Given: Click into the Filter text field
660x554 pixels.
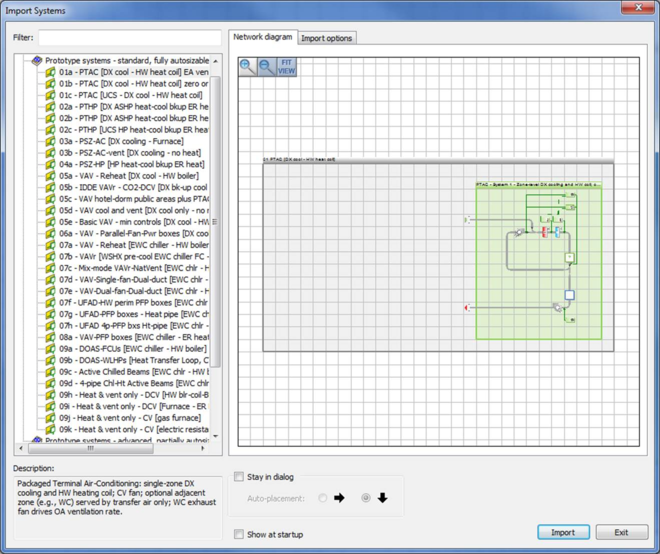Looking at the screenshot, I should click(130, 38).
